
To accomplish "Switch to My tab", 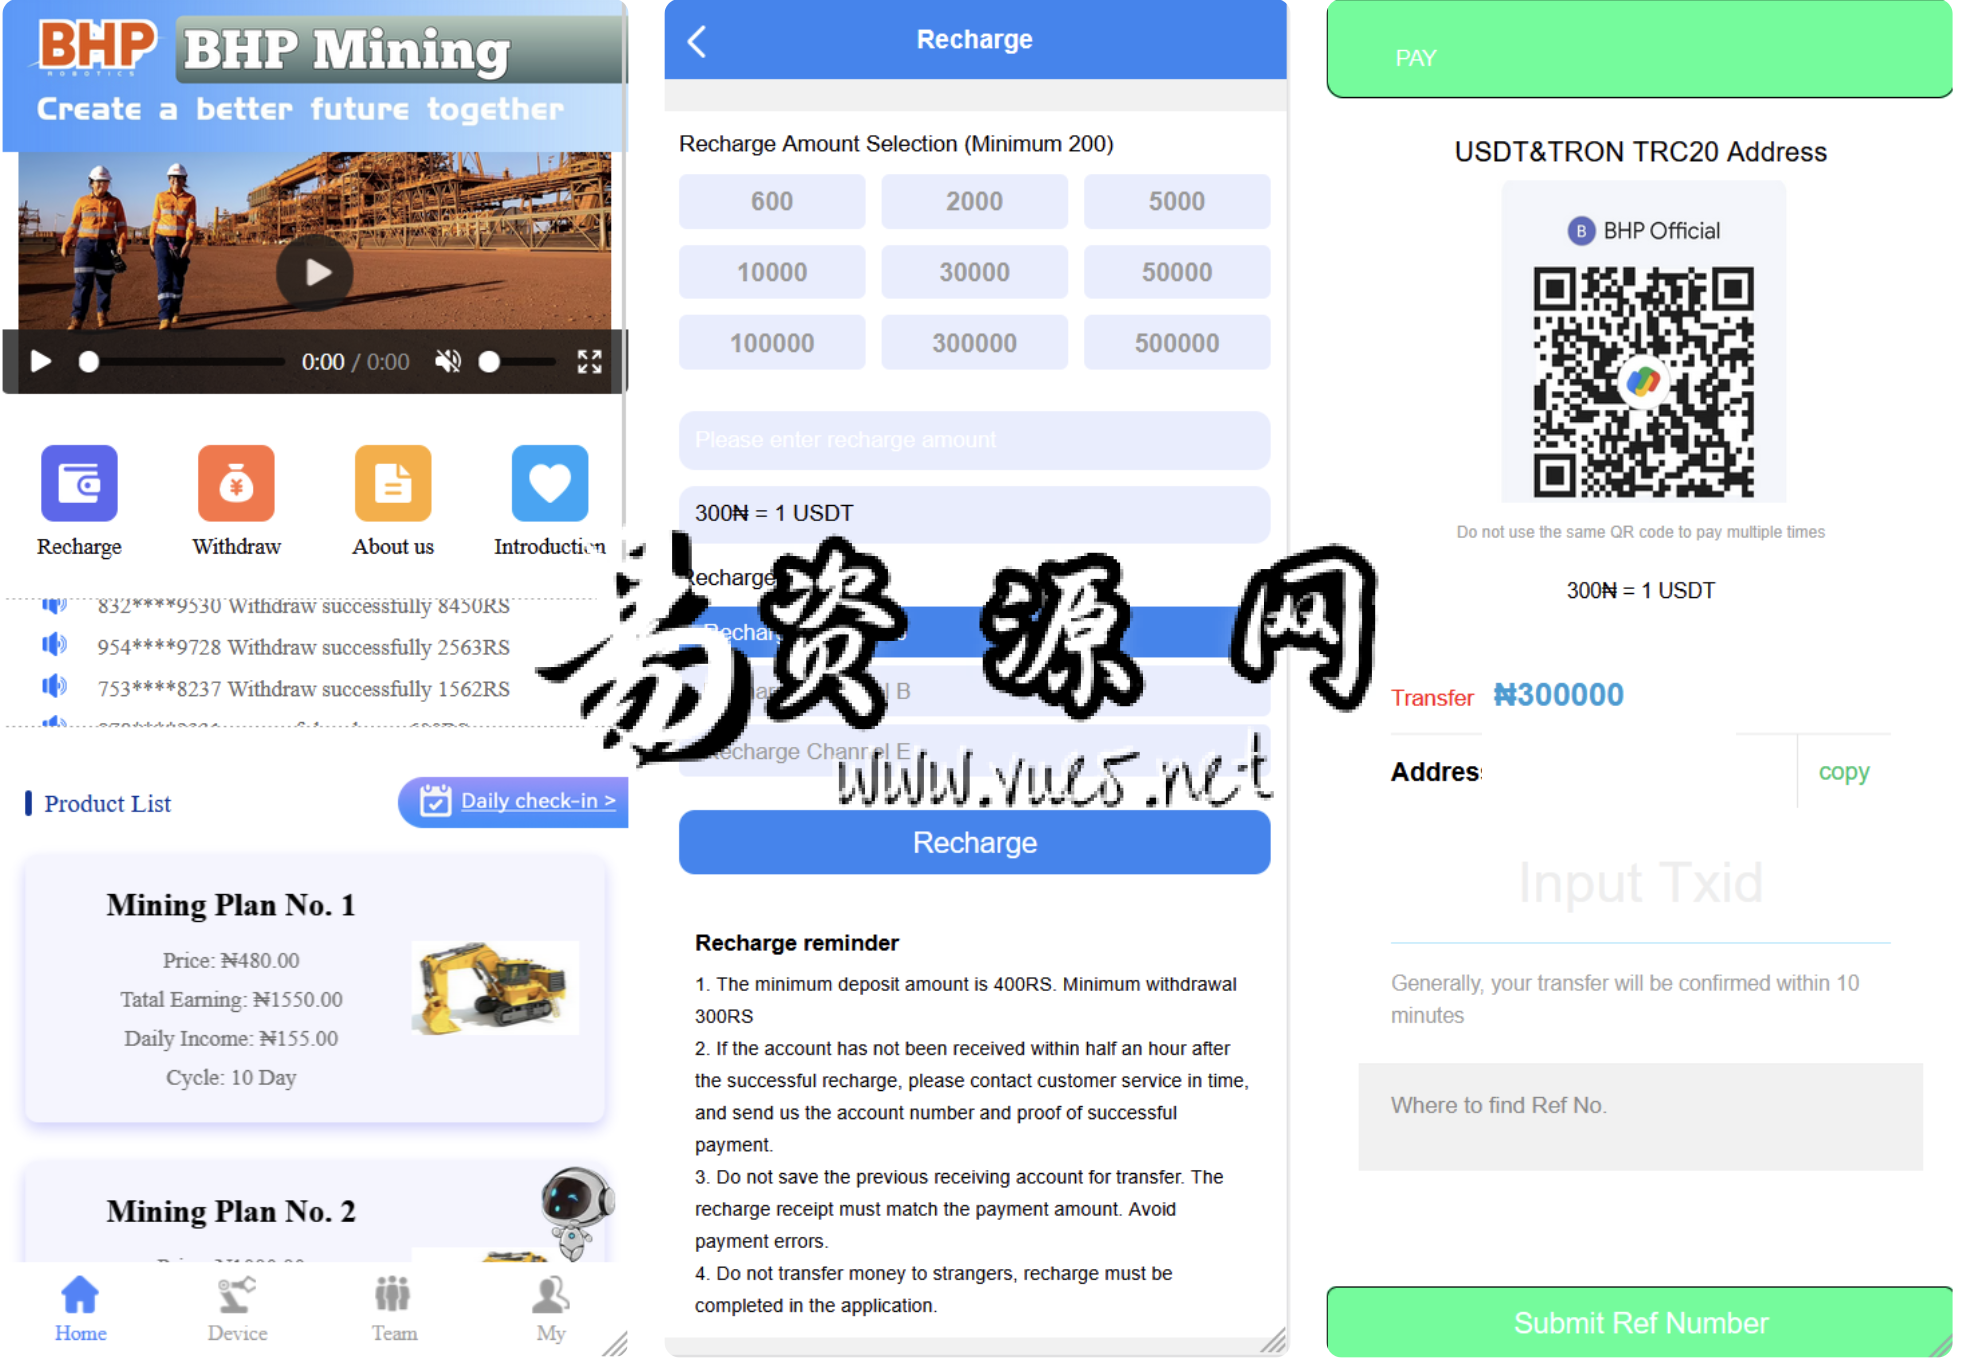I will 551,1309.
